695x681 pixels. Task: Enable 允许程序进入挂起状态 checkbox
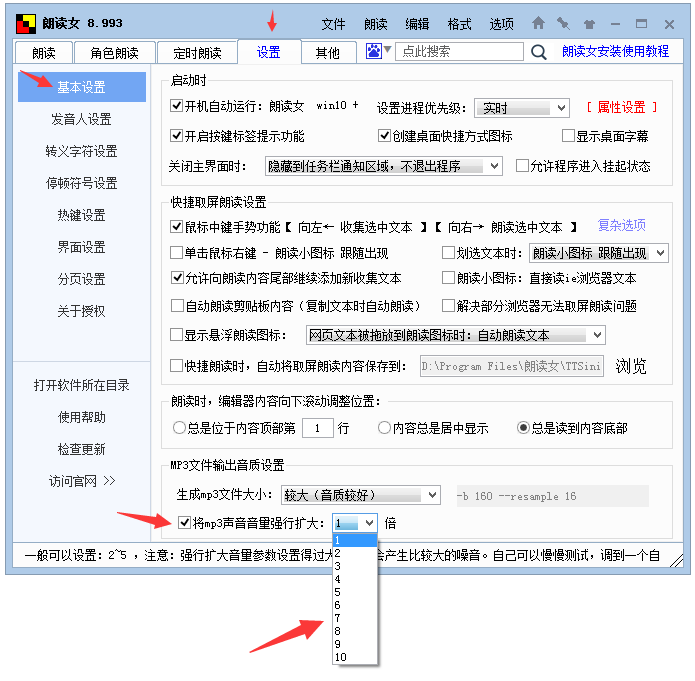[522, 166]
